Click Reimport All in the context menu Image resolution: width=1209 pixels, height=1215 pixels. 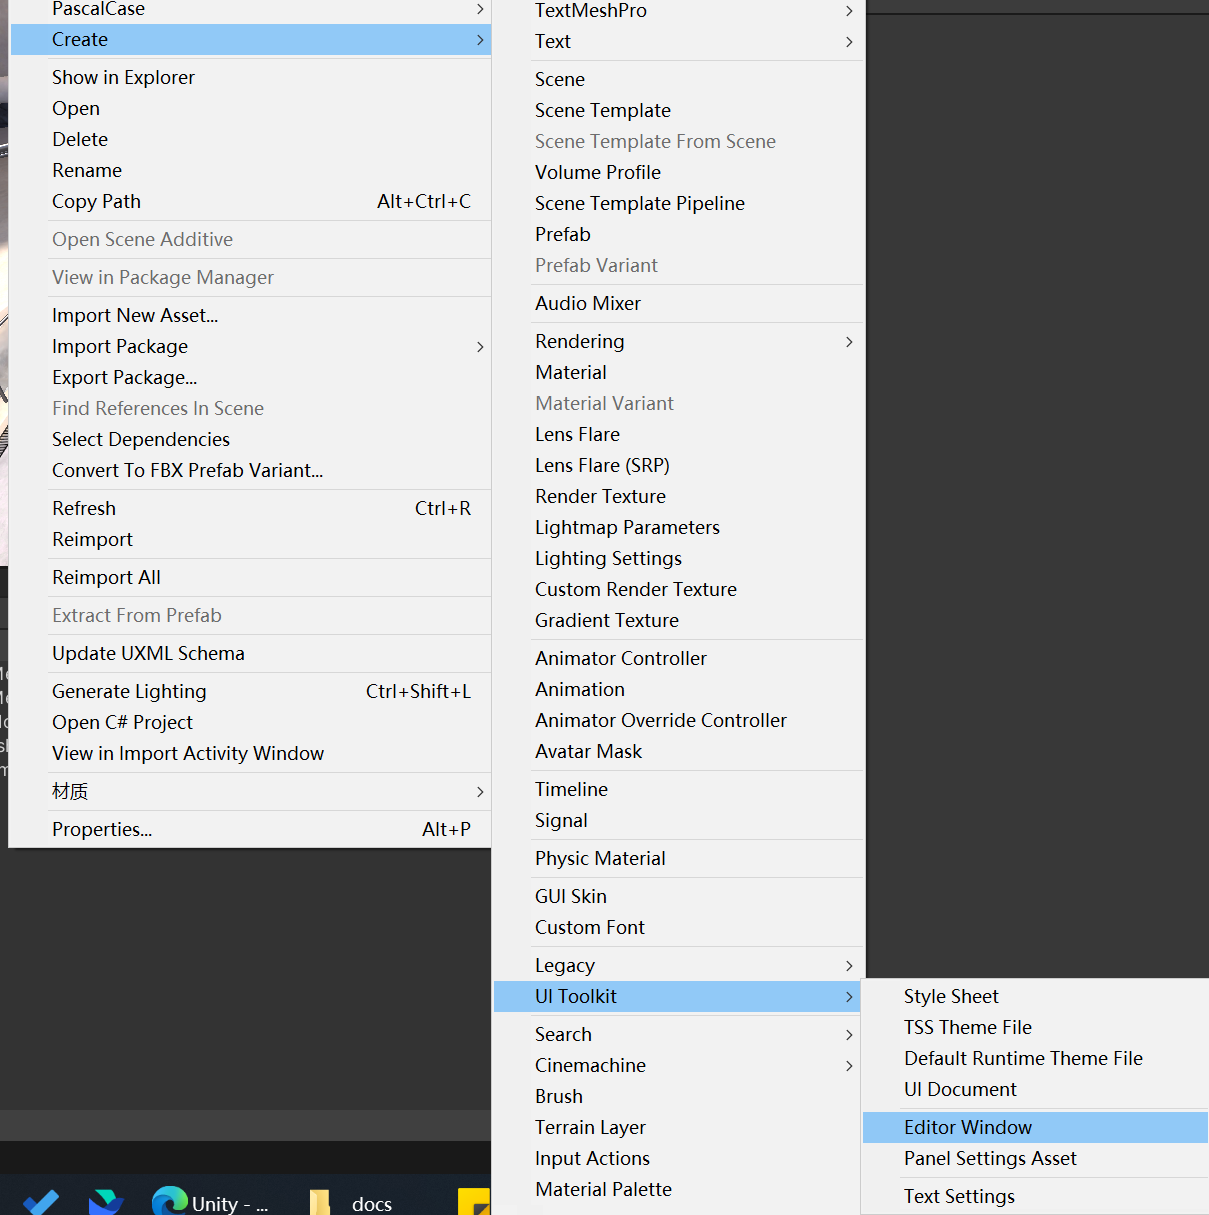[x=106, y=578]
